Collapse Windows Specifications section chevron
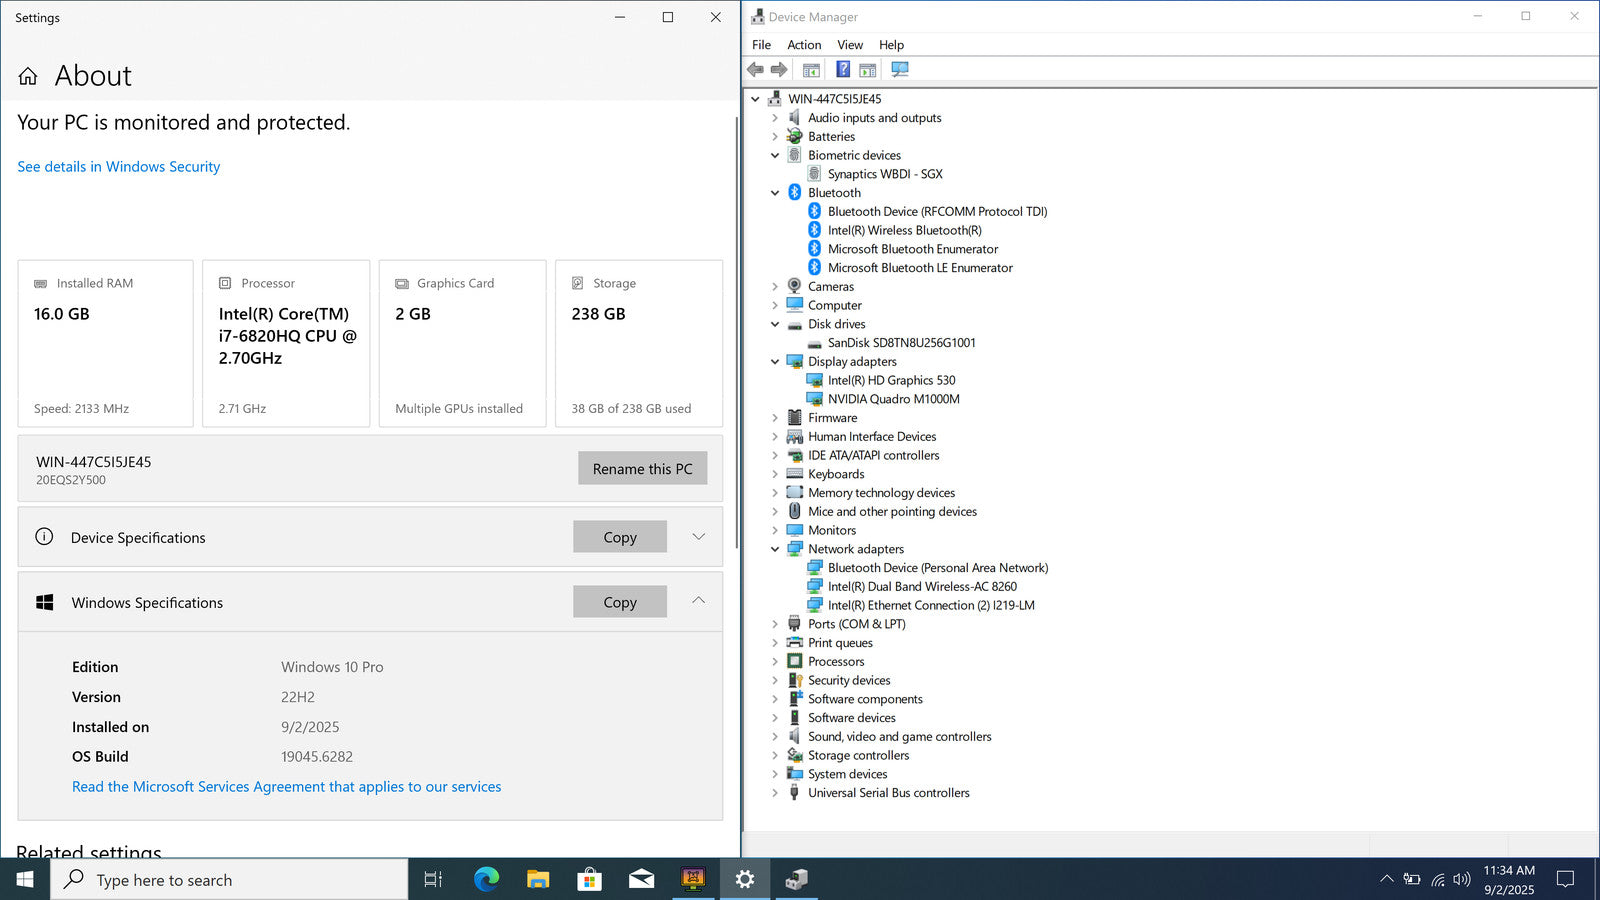 (699, 601)
